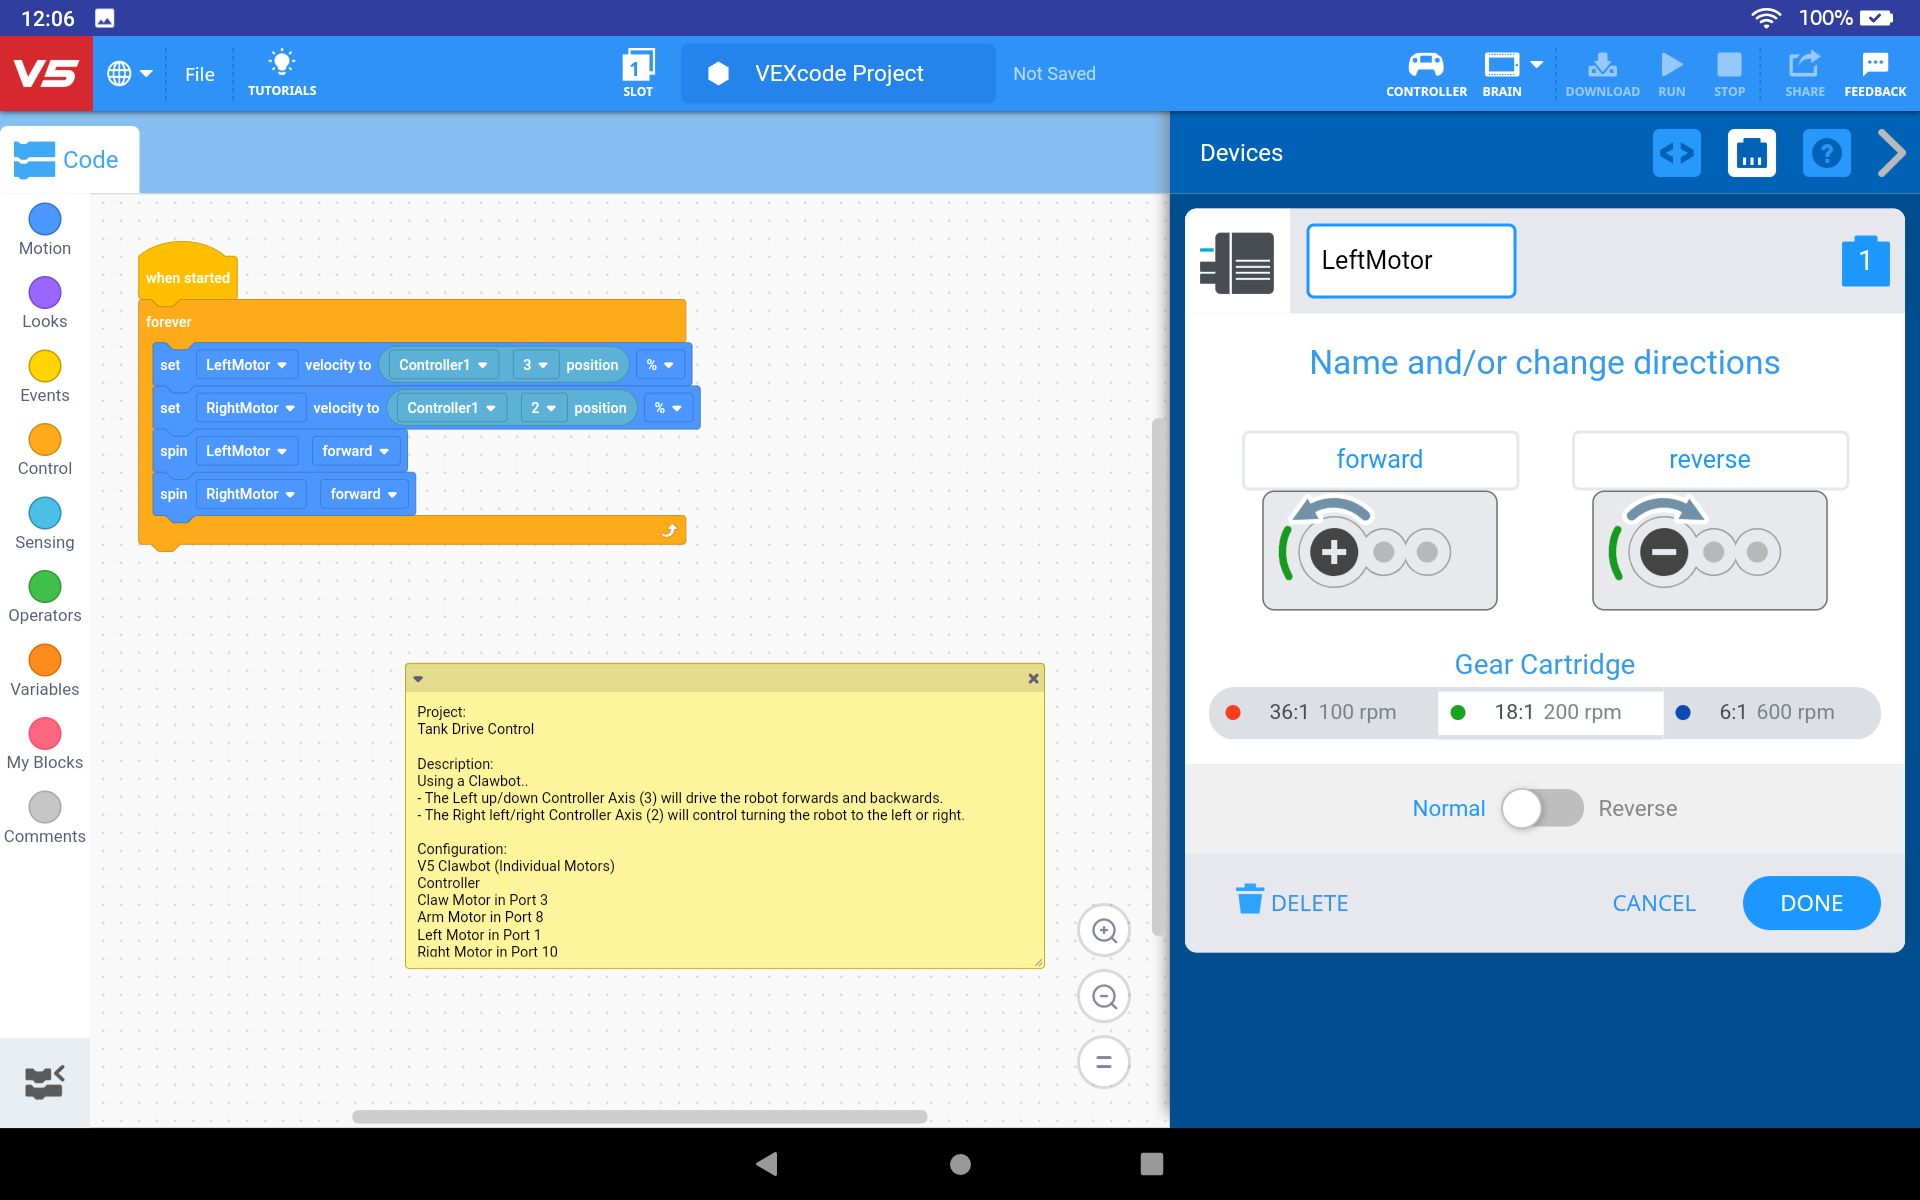
Task: Switch Devices panel to port view
Action: click(1752, 152)
